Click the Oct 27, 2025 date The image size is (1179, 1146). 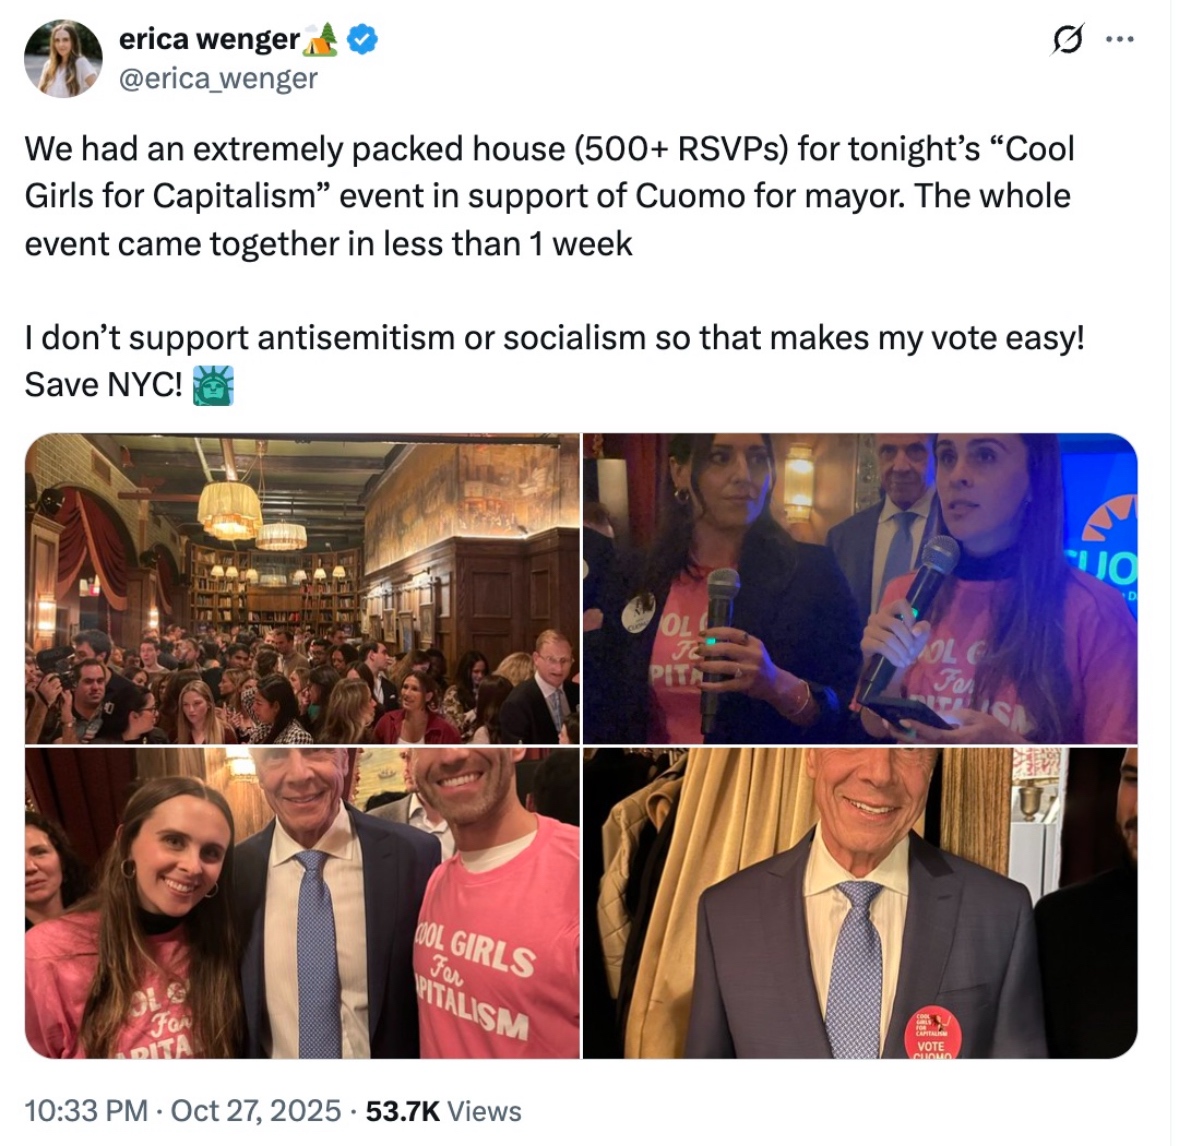click(x=256, y=1111)
